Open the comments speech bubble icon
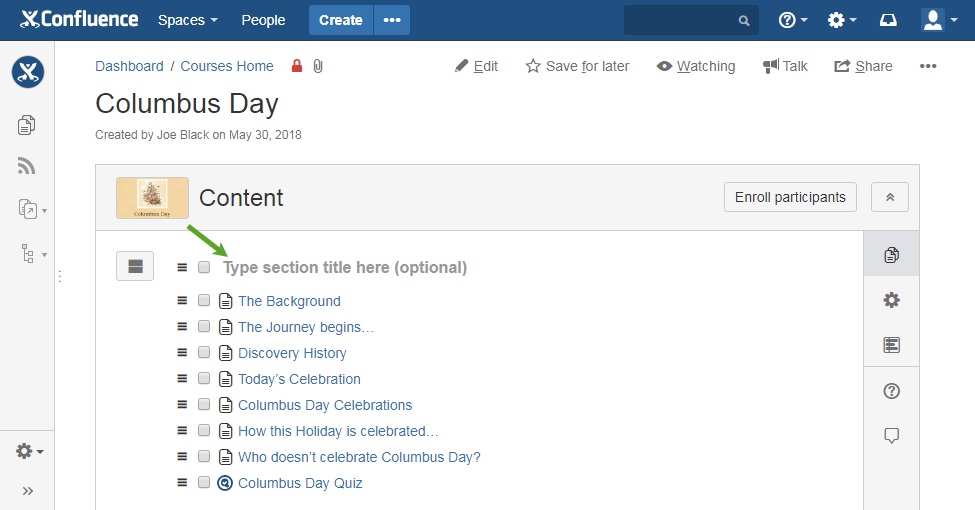 [892, 435]
